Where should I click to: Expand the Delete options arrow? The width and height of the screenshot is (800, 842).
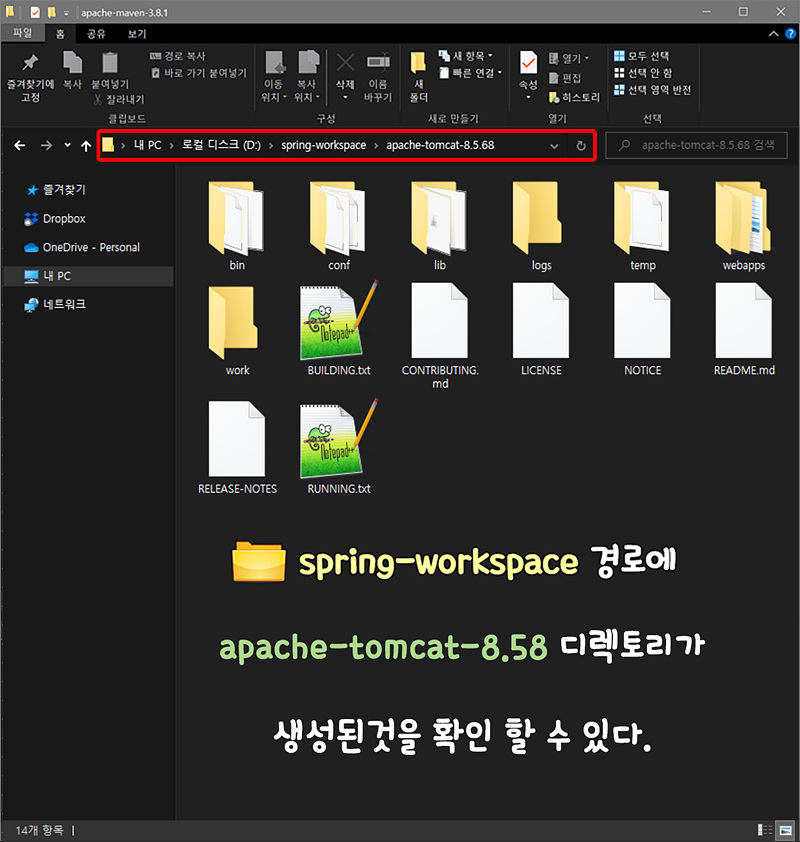click(x=345, y=98)
